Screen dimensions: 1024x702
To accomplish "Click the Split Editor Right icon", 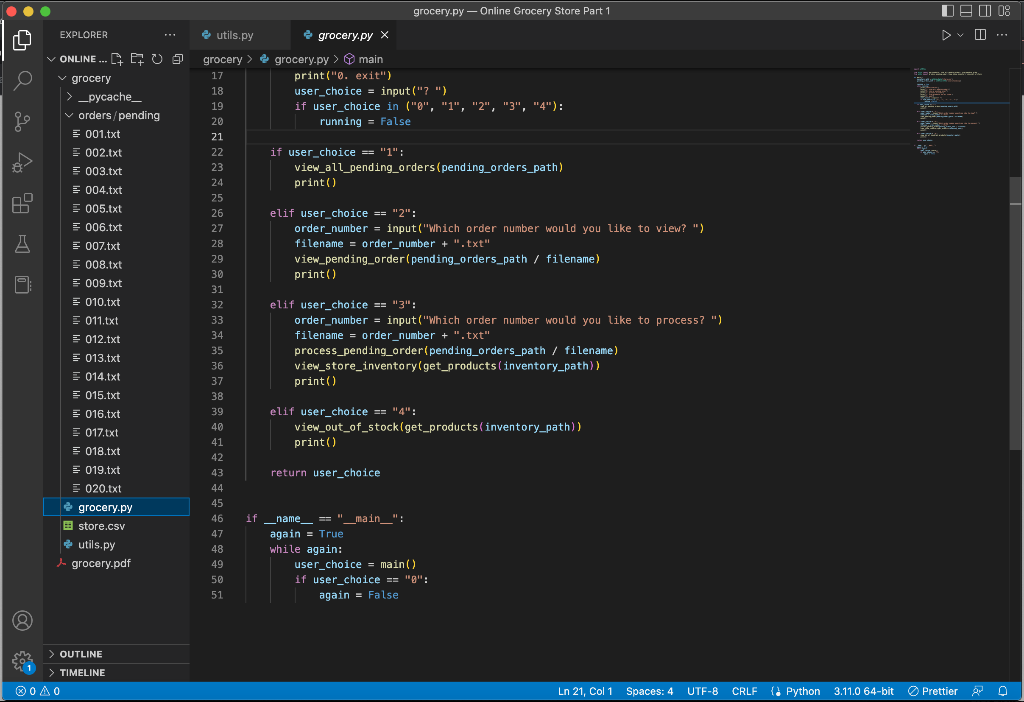I will point(980,35).
